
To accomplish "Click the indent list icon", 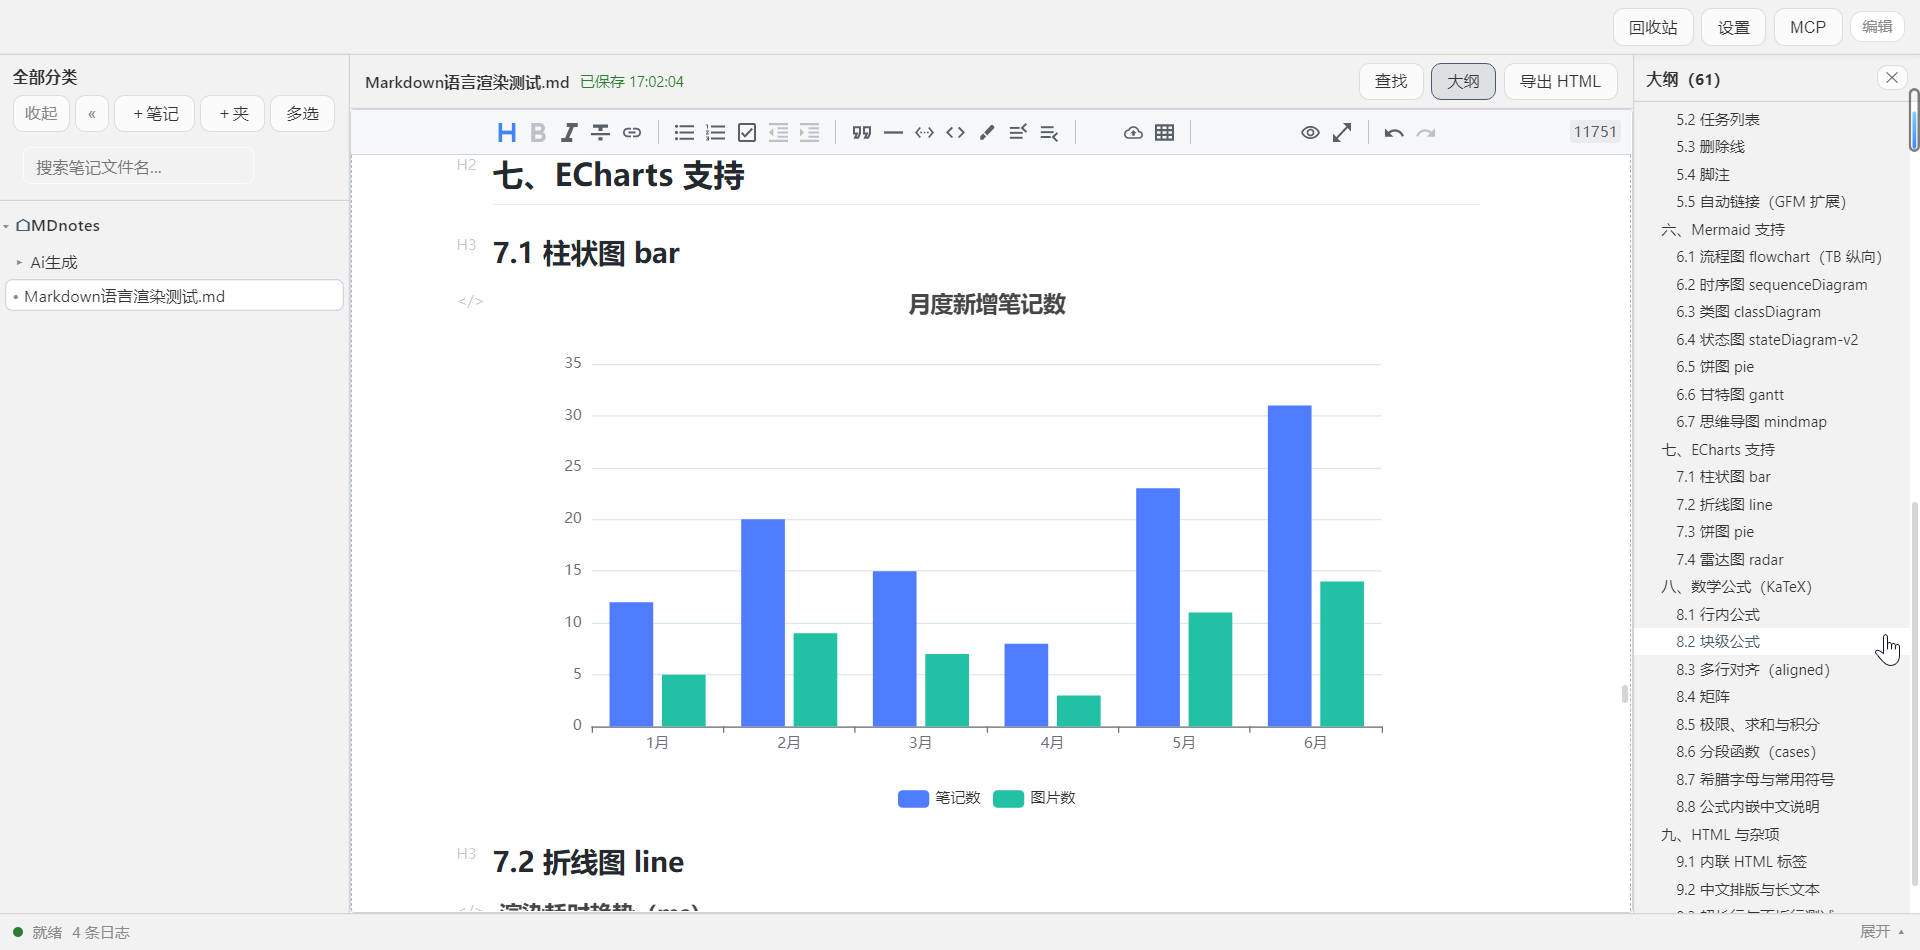I will pos(810,132).
